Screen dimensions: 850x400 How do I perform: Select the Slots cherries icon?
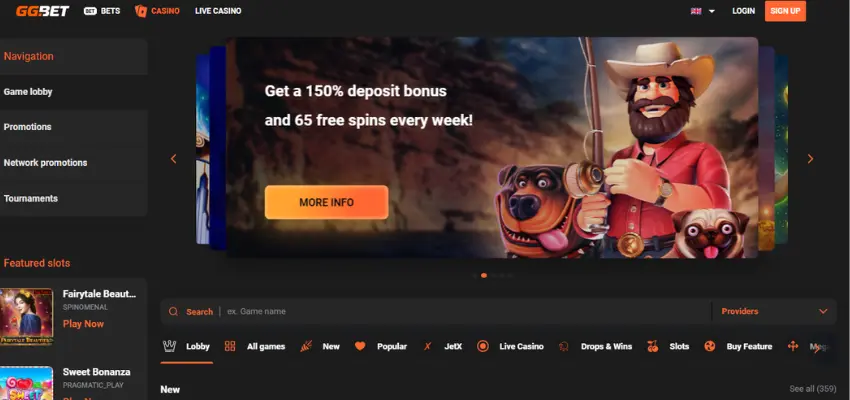point(653,346)
